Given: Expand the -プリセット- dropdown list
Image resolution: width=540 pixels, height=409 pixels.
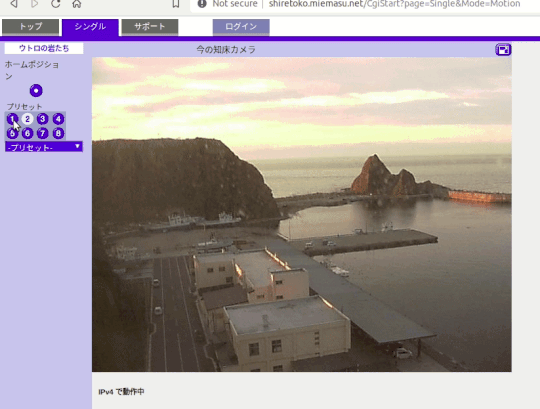Looking at the screenshot, I should (44, 147).
